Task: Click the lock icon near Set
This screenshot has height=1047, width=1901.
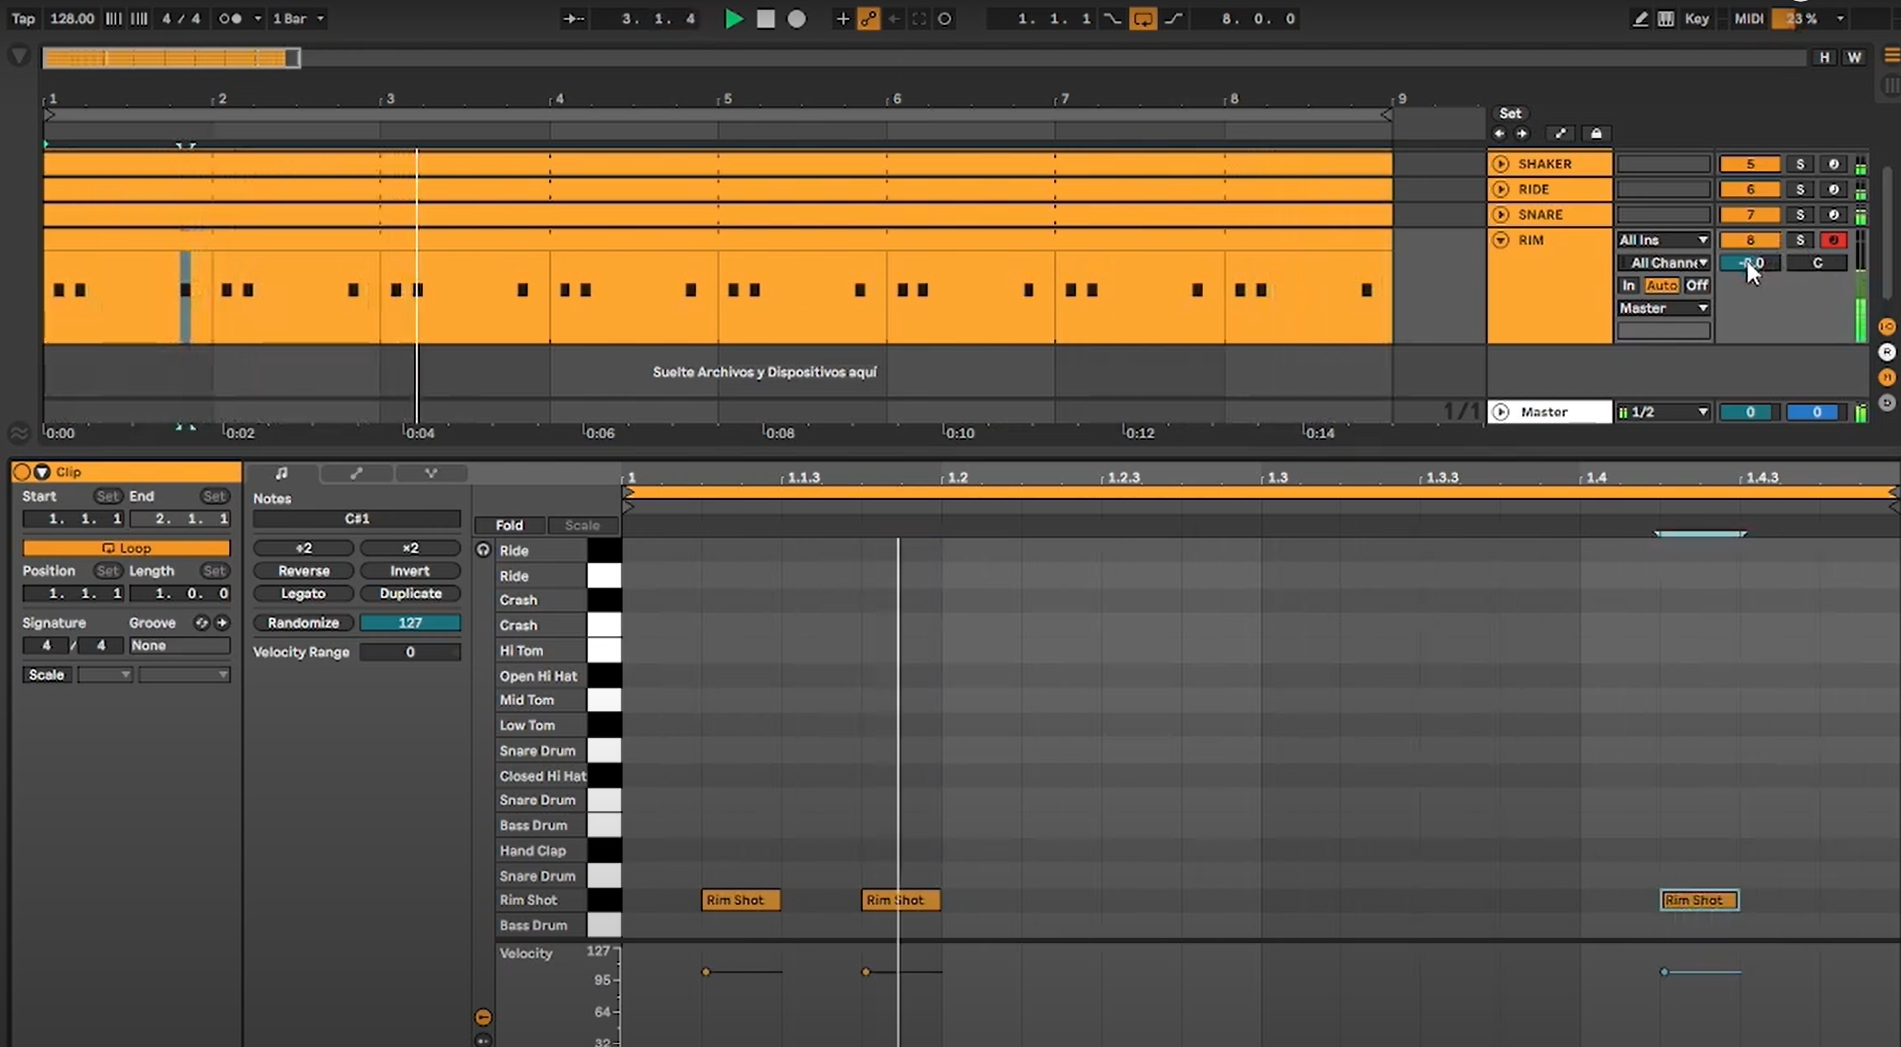Action: [1596, 134]
